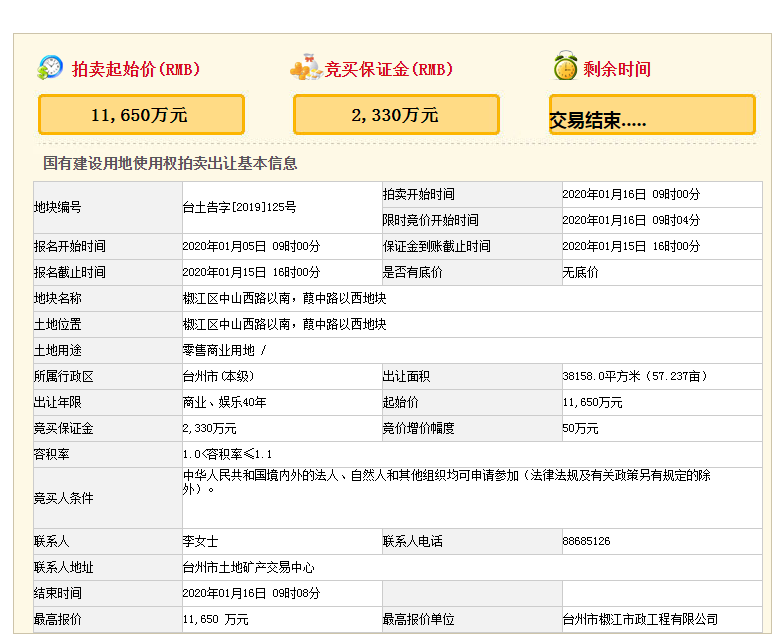Screen dimensions: 781x637
Task: Click the address 台州市土地矿产交易中心
Action: coord(249,567)
